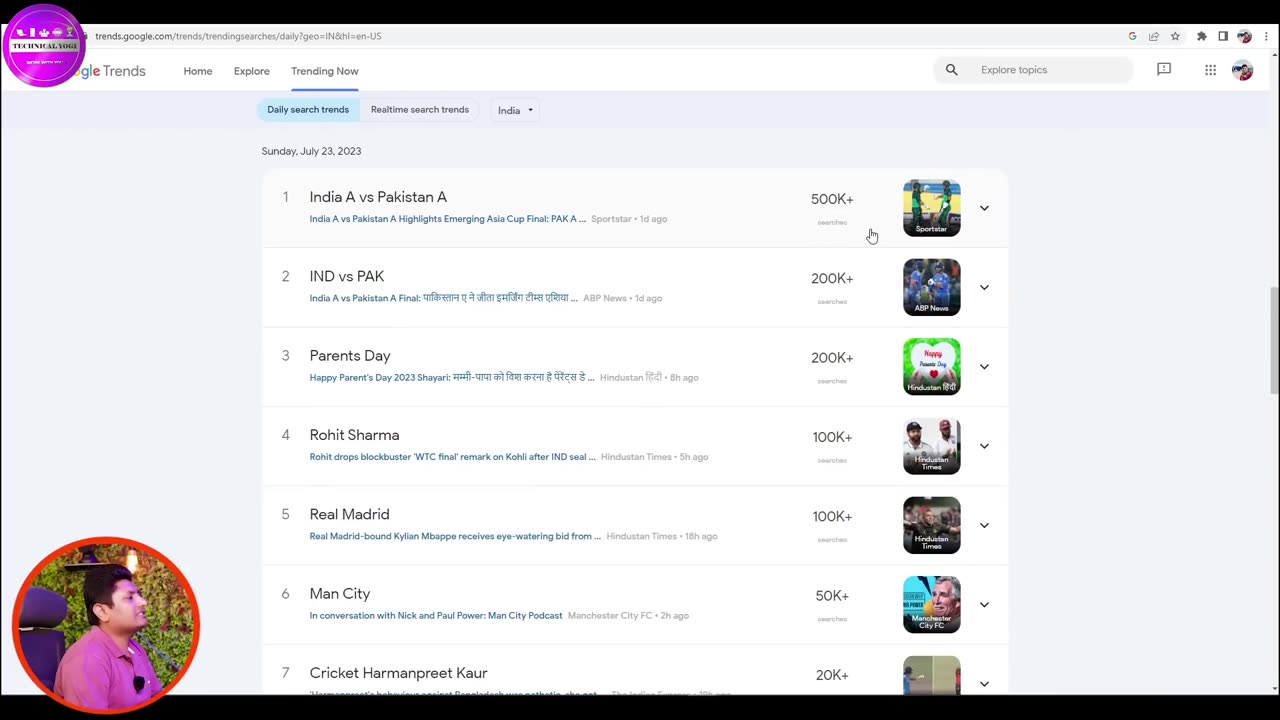1280x720 pixels.
Task: Click the Parents Day trend title
Action: (350, 356)
